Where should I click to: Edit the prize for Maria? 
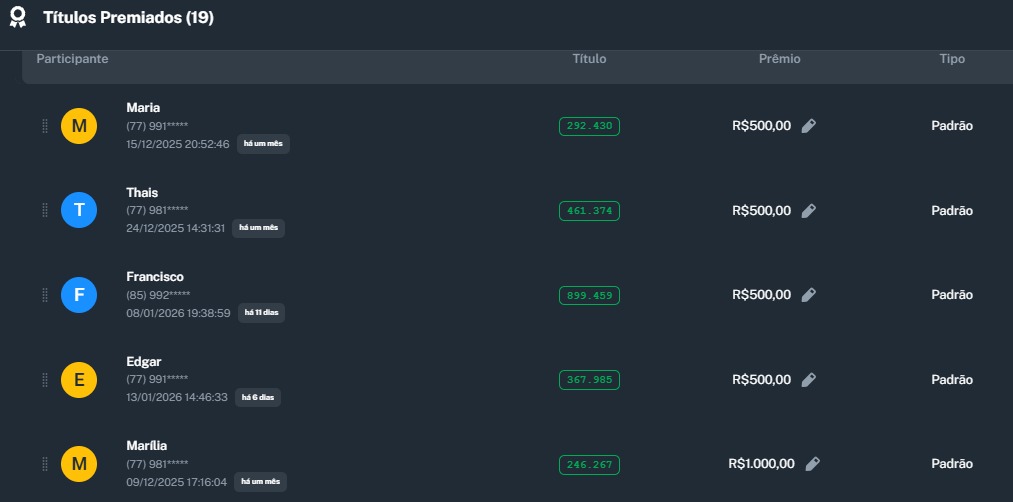point(809,126)
